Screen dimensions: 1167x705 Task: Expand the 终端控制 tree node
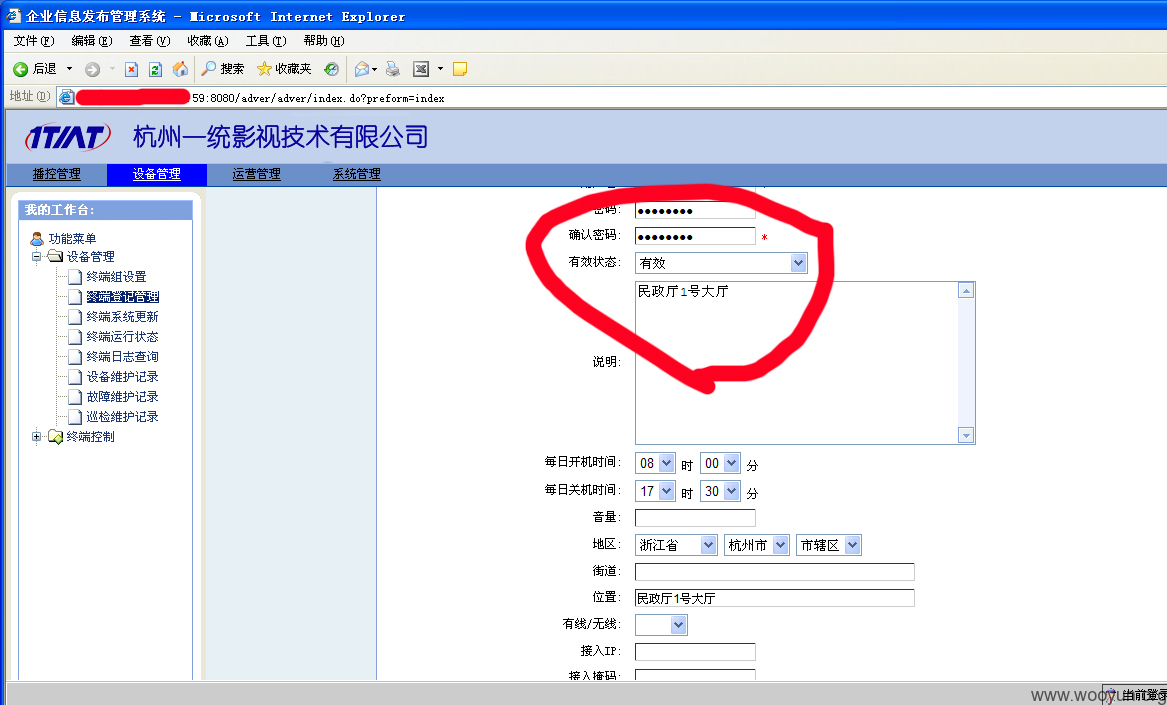[x=36, y=436]
